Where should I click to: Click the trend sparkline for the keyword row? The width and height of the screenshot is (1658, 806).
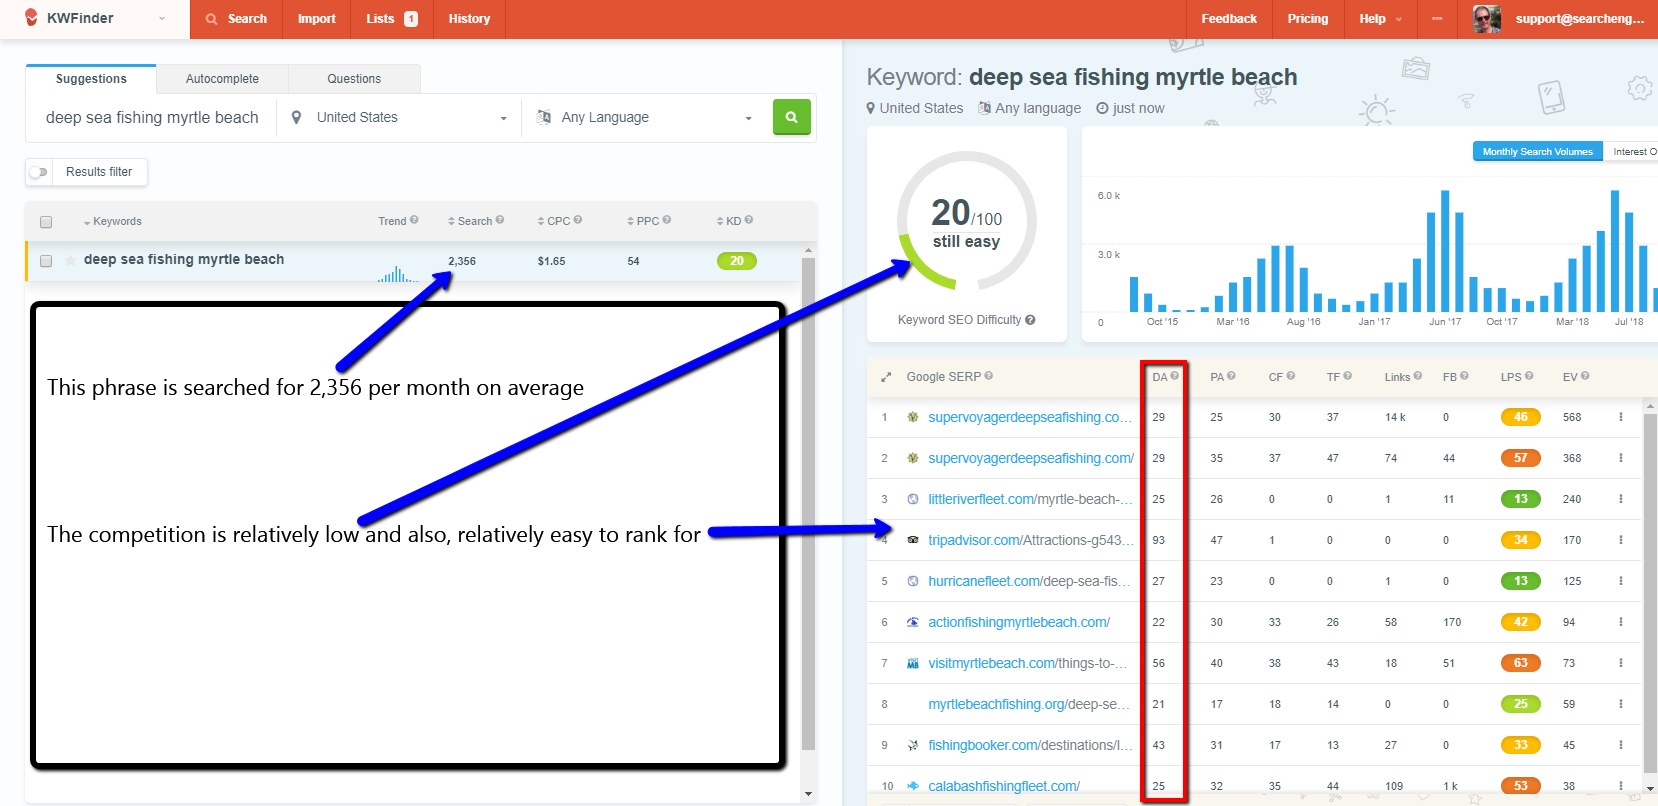tap(398, 273)
